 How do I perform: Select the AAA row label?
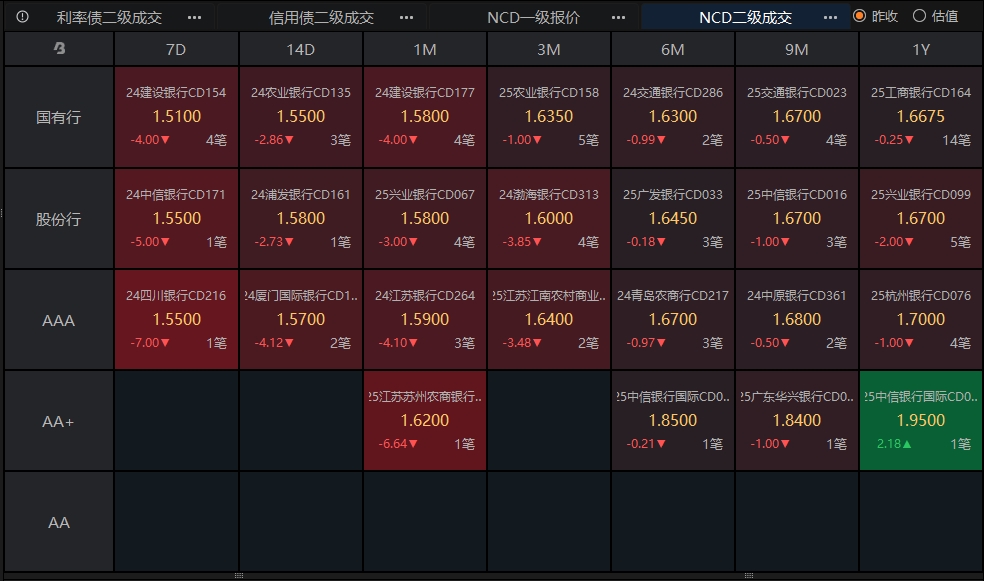click(58, 320)
